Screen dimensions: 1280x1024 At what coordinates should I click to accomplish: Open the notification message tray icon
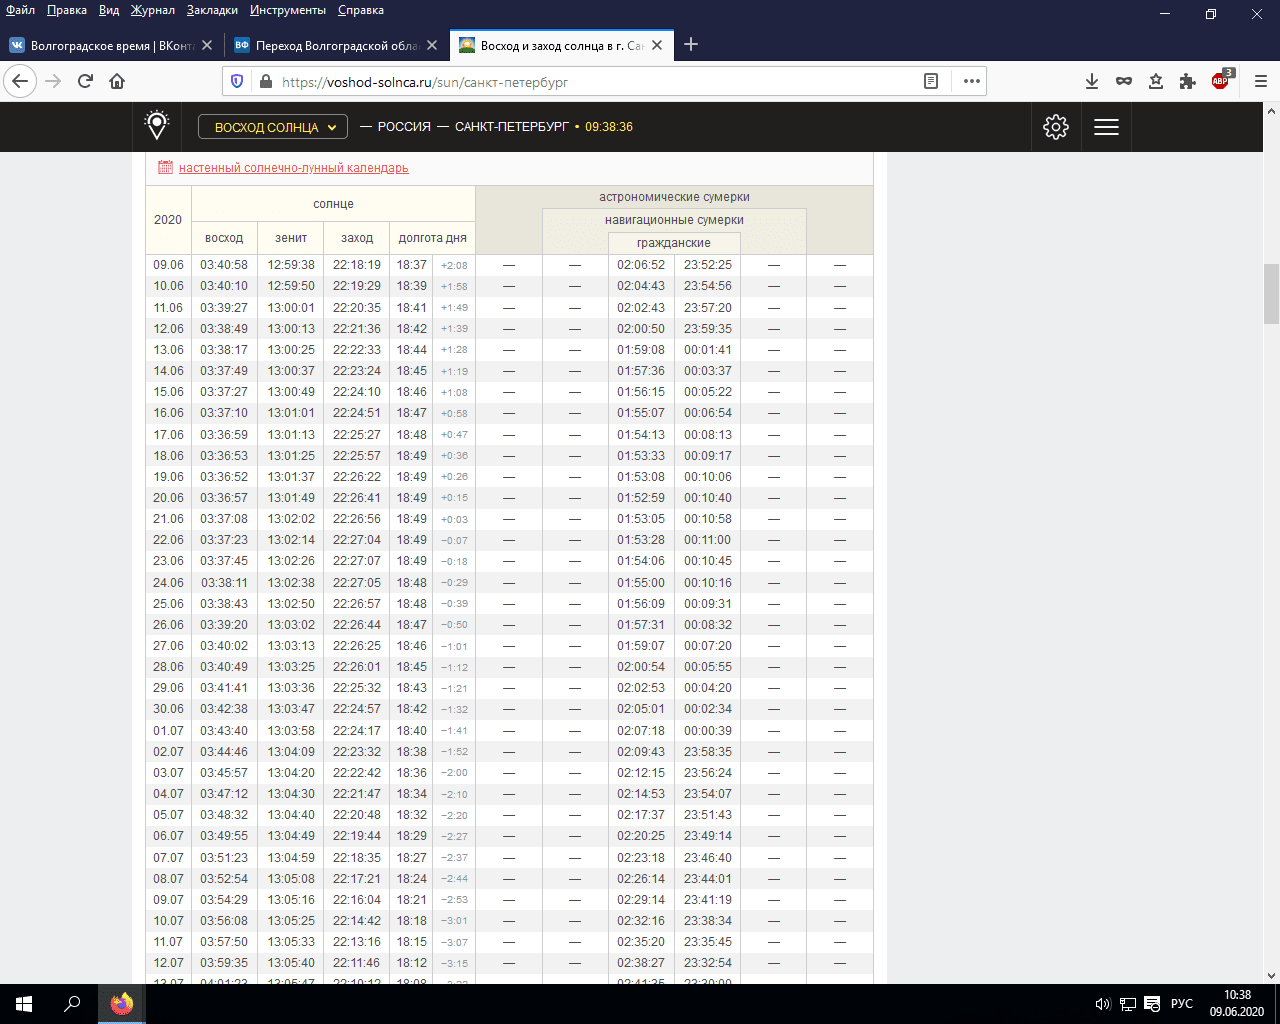1152,1004
